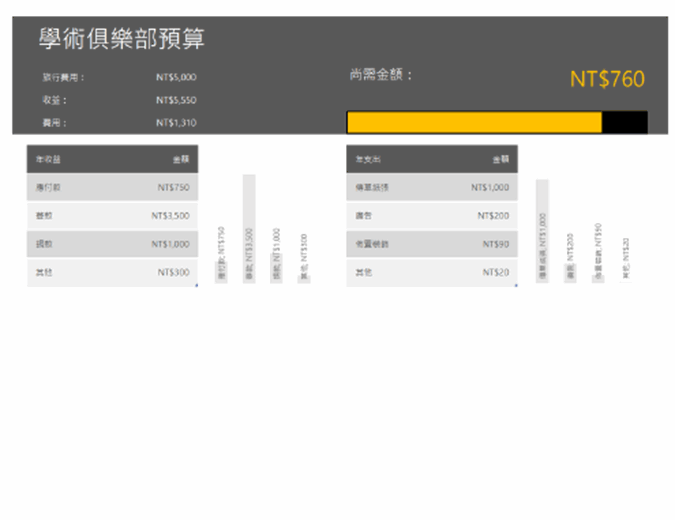Click the 金額 header in the income table

coord(180,159)
